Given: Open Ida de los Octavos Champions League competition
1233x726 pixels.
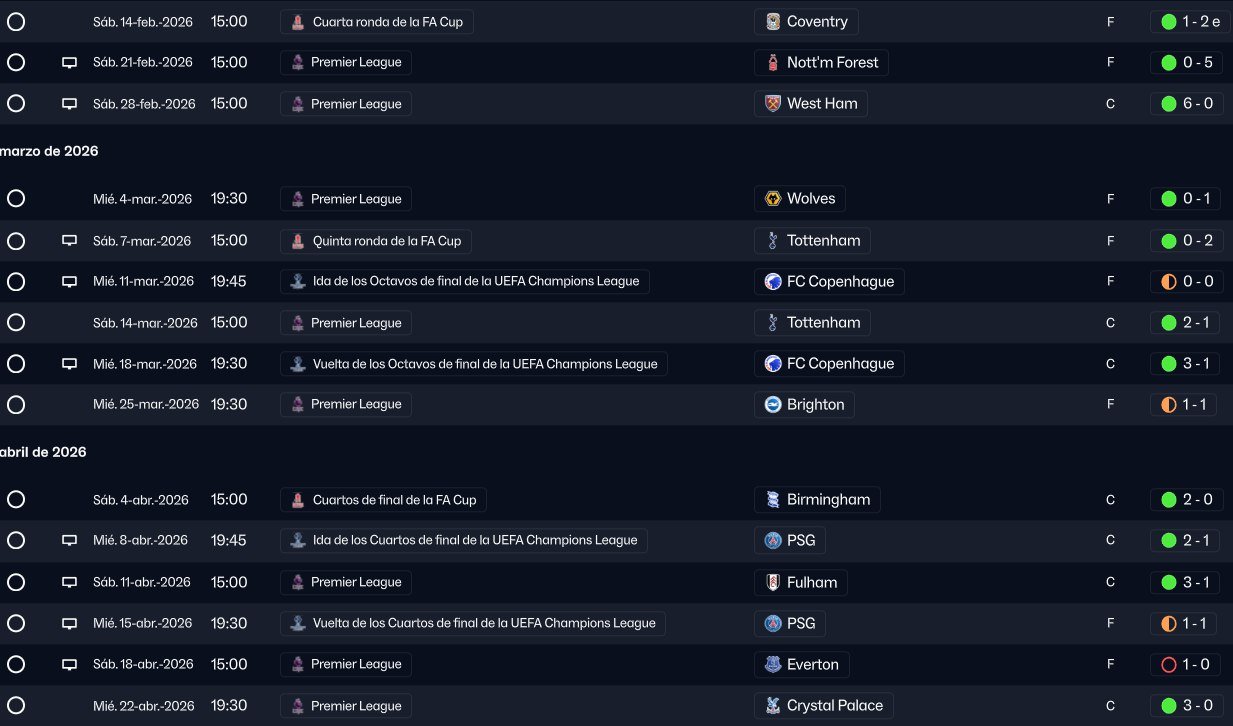Looking at the screenshot, I should [465, 281].
